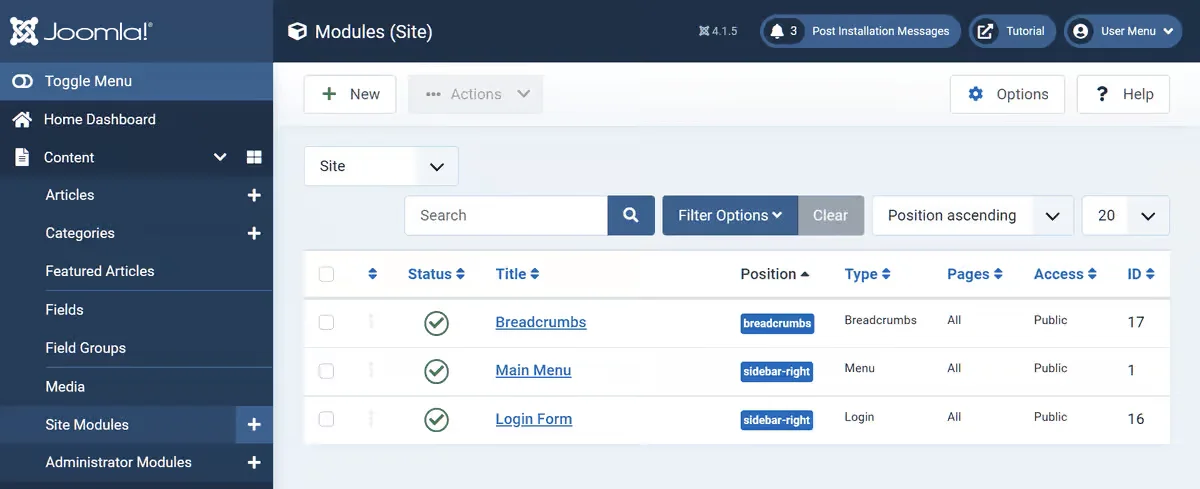Click the New module button

350,94
